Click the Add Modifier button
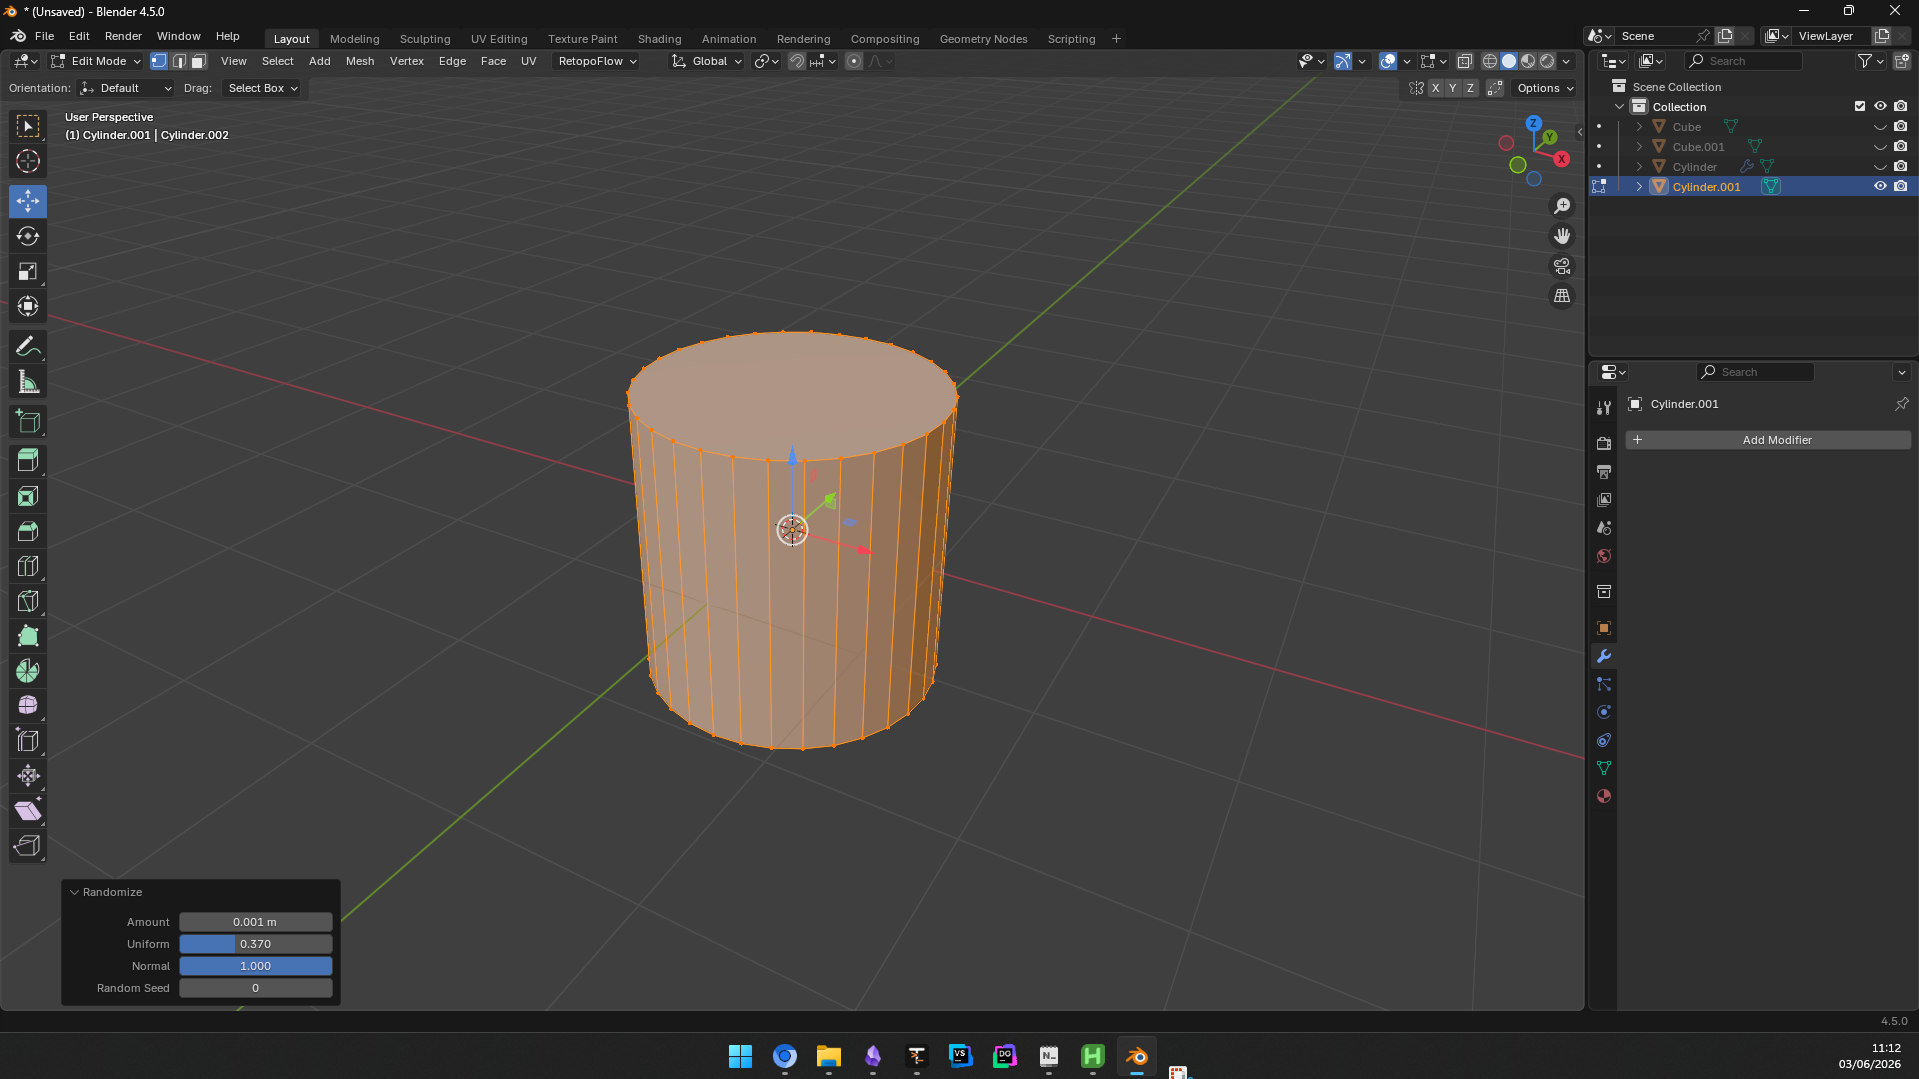1919x1079 pixels. click(x=1768, y=440)
